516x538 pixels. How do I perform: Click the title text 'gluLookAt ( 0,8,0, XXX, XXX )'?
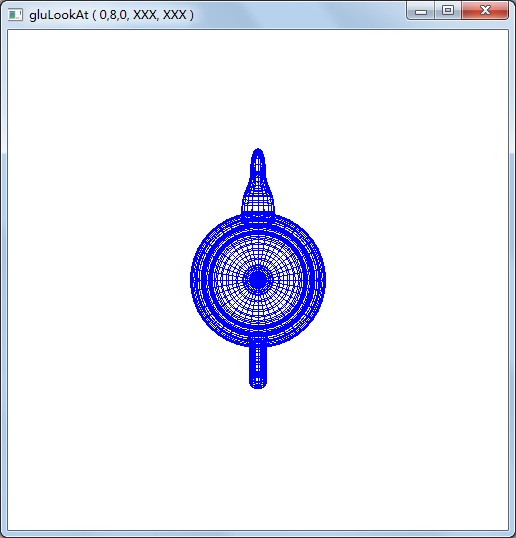point(112,15)
